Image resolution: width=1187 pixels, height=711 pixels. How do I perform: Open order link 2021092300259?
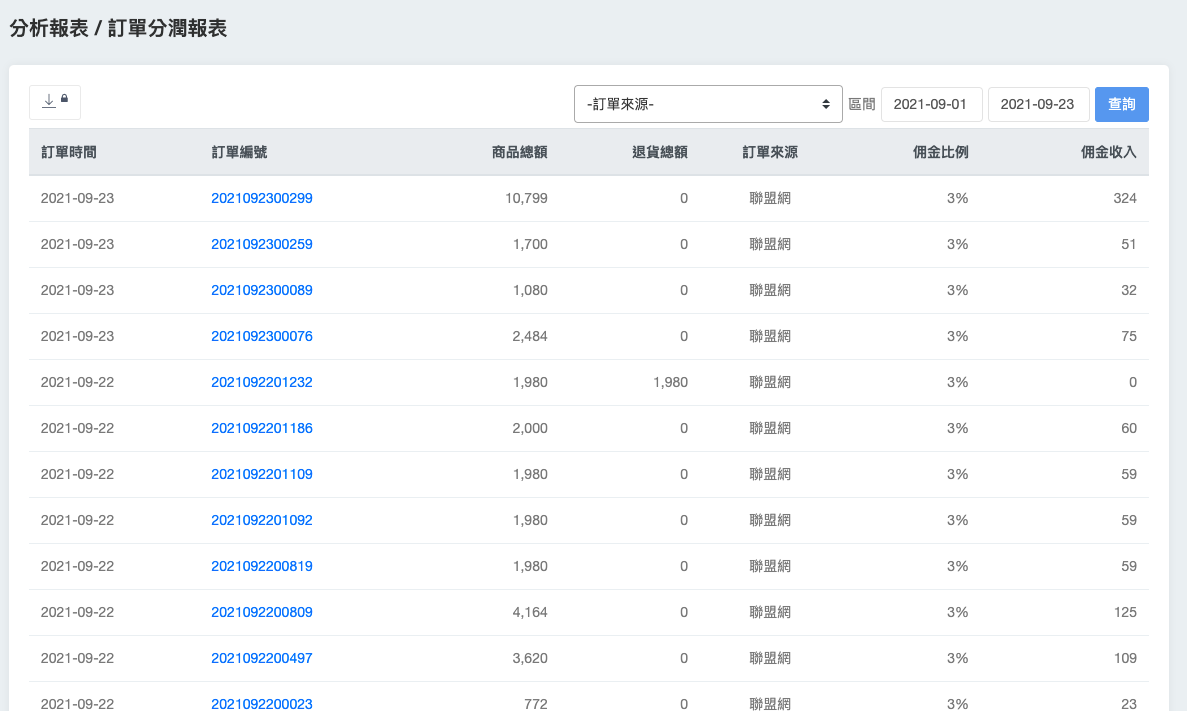point(262,245)
